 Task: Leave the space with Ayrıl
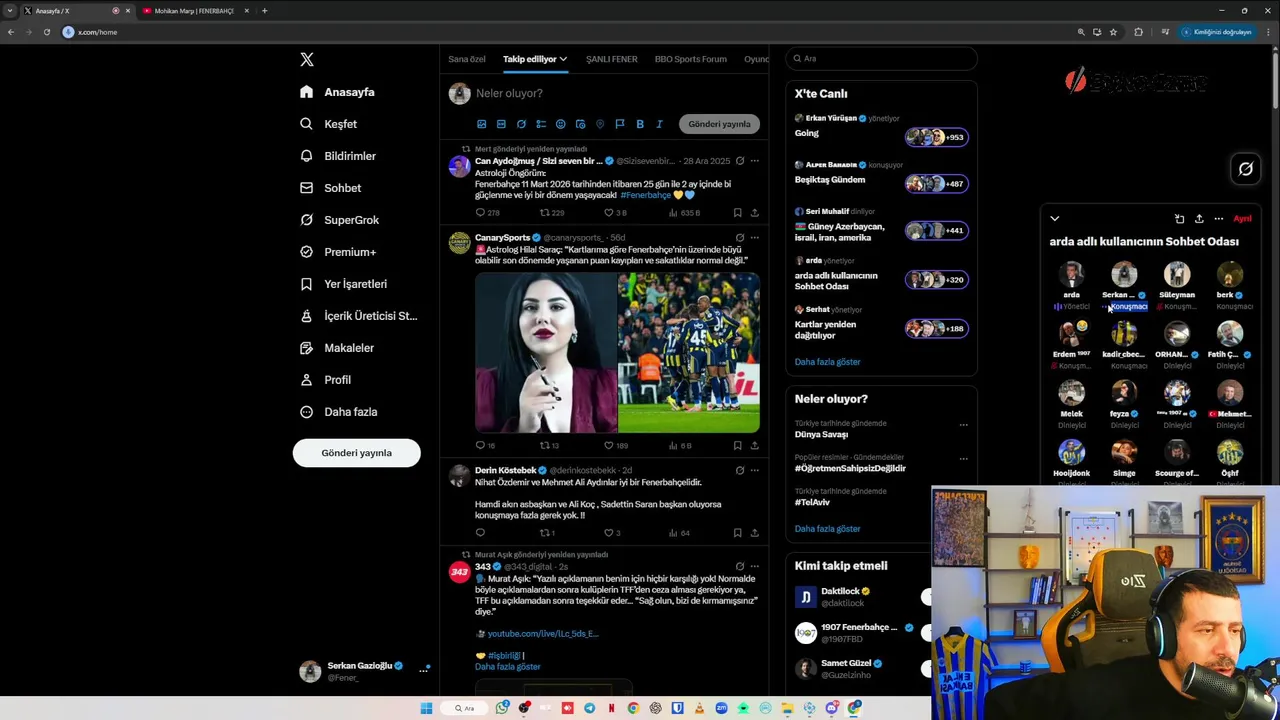1242,218
